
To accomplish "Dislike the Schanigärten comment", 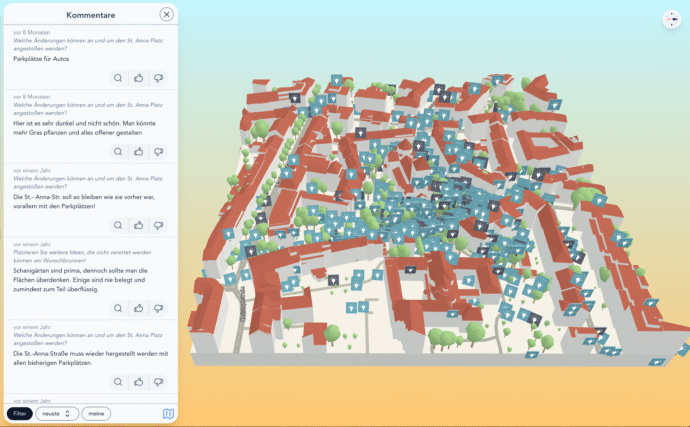I will click(158, 308).
